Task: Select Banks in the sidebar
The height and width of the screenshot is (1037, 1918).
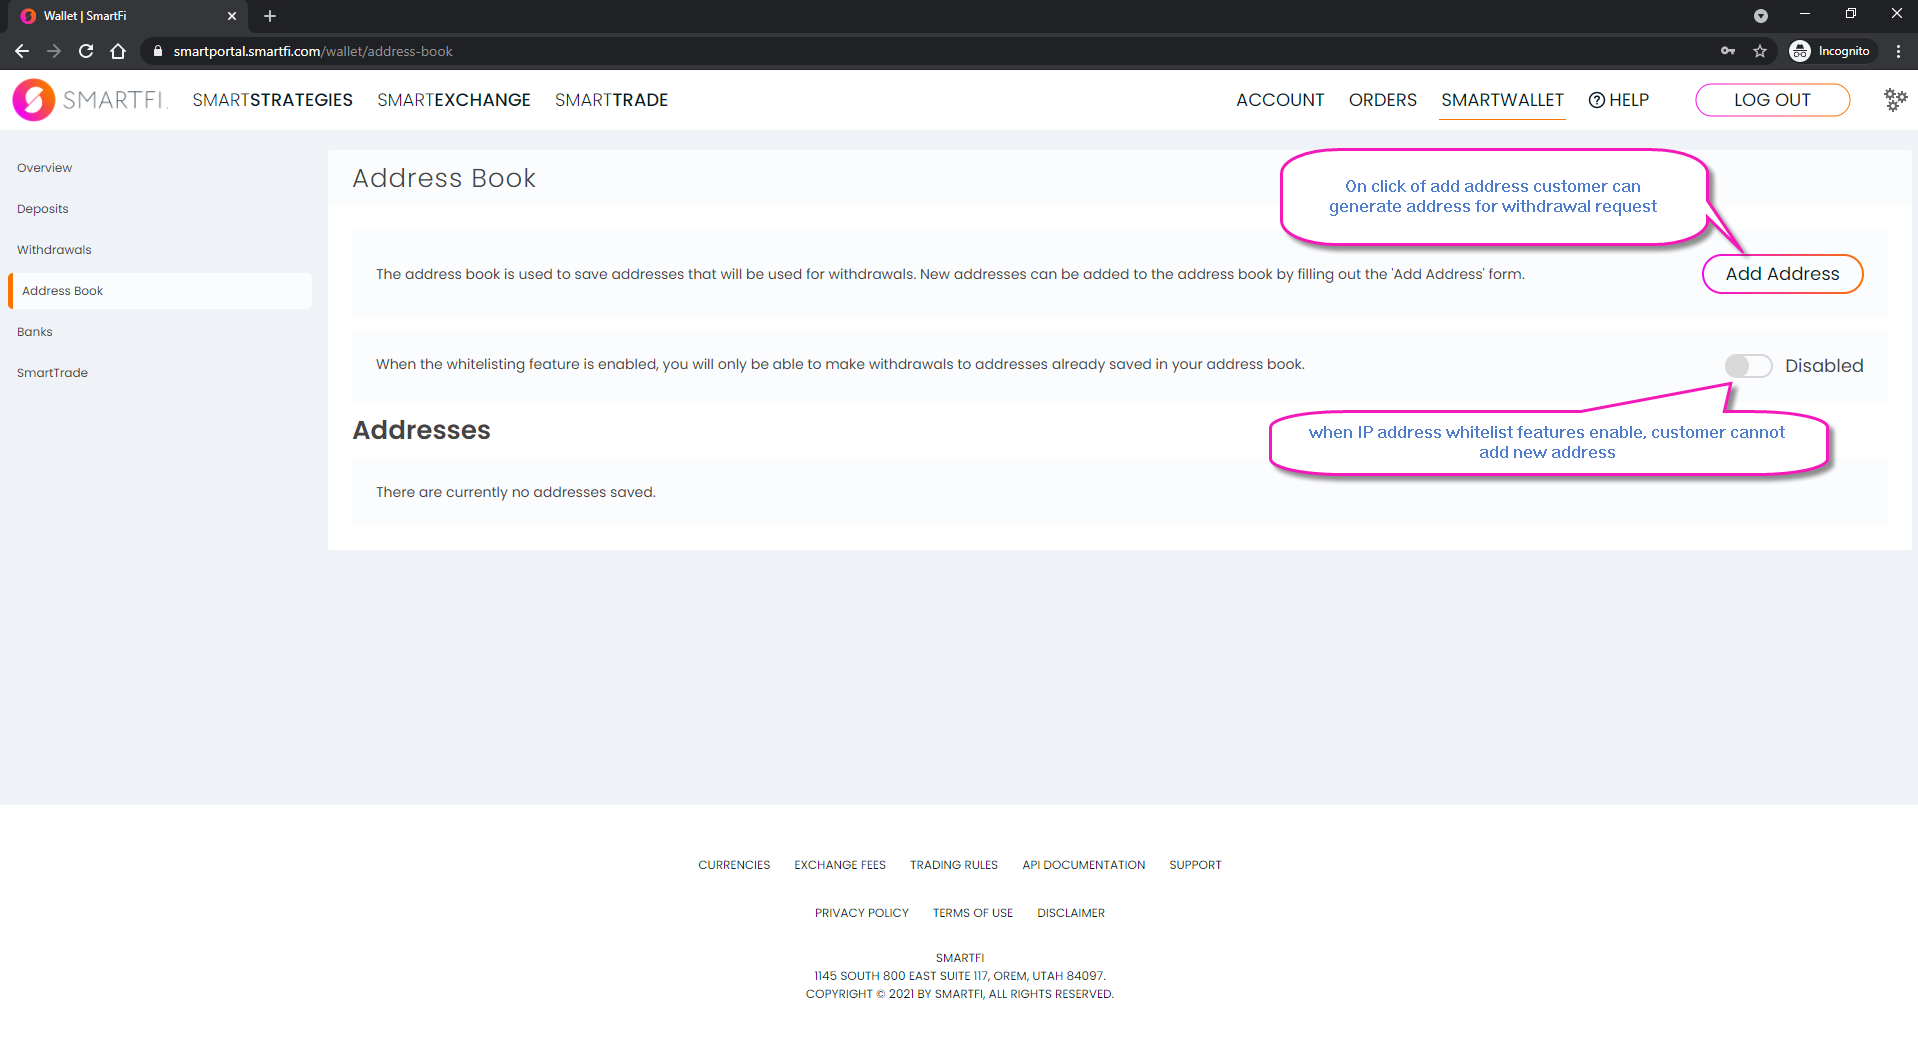Action: pyautogui.click(x=35, y=332)
